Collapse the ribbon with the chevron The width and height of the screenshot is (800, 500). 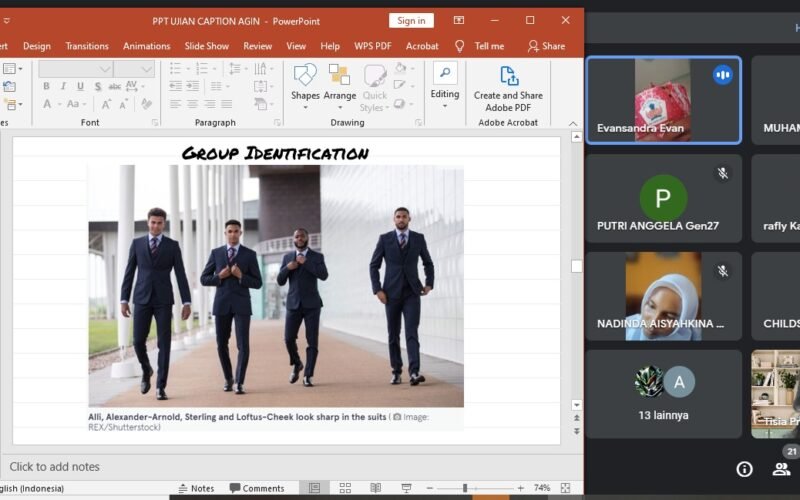[573, 123]
